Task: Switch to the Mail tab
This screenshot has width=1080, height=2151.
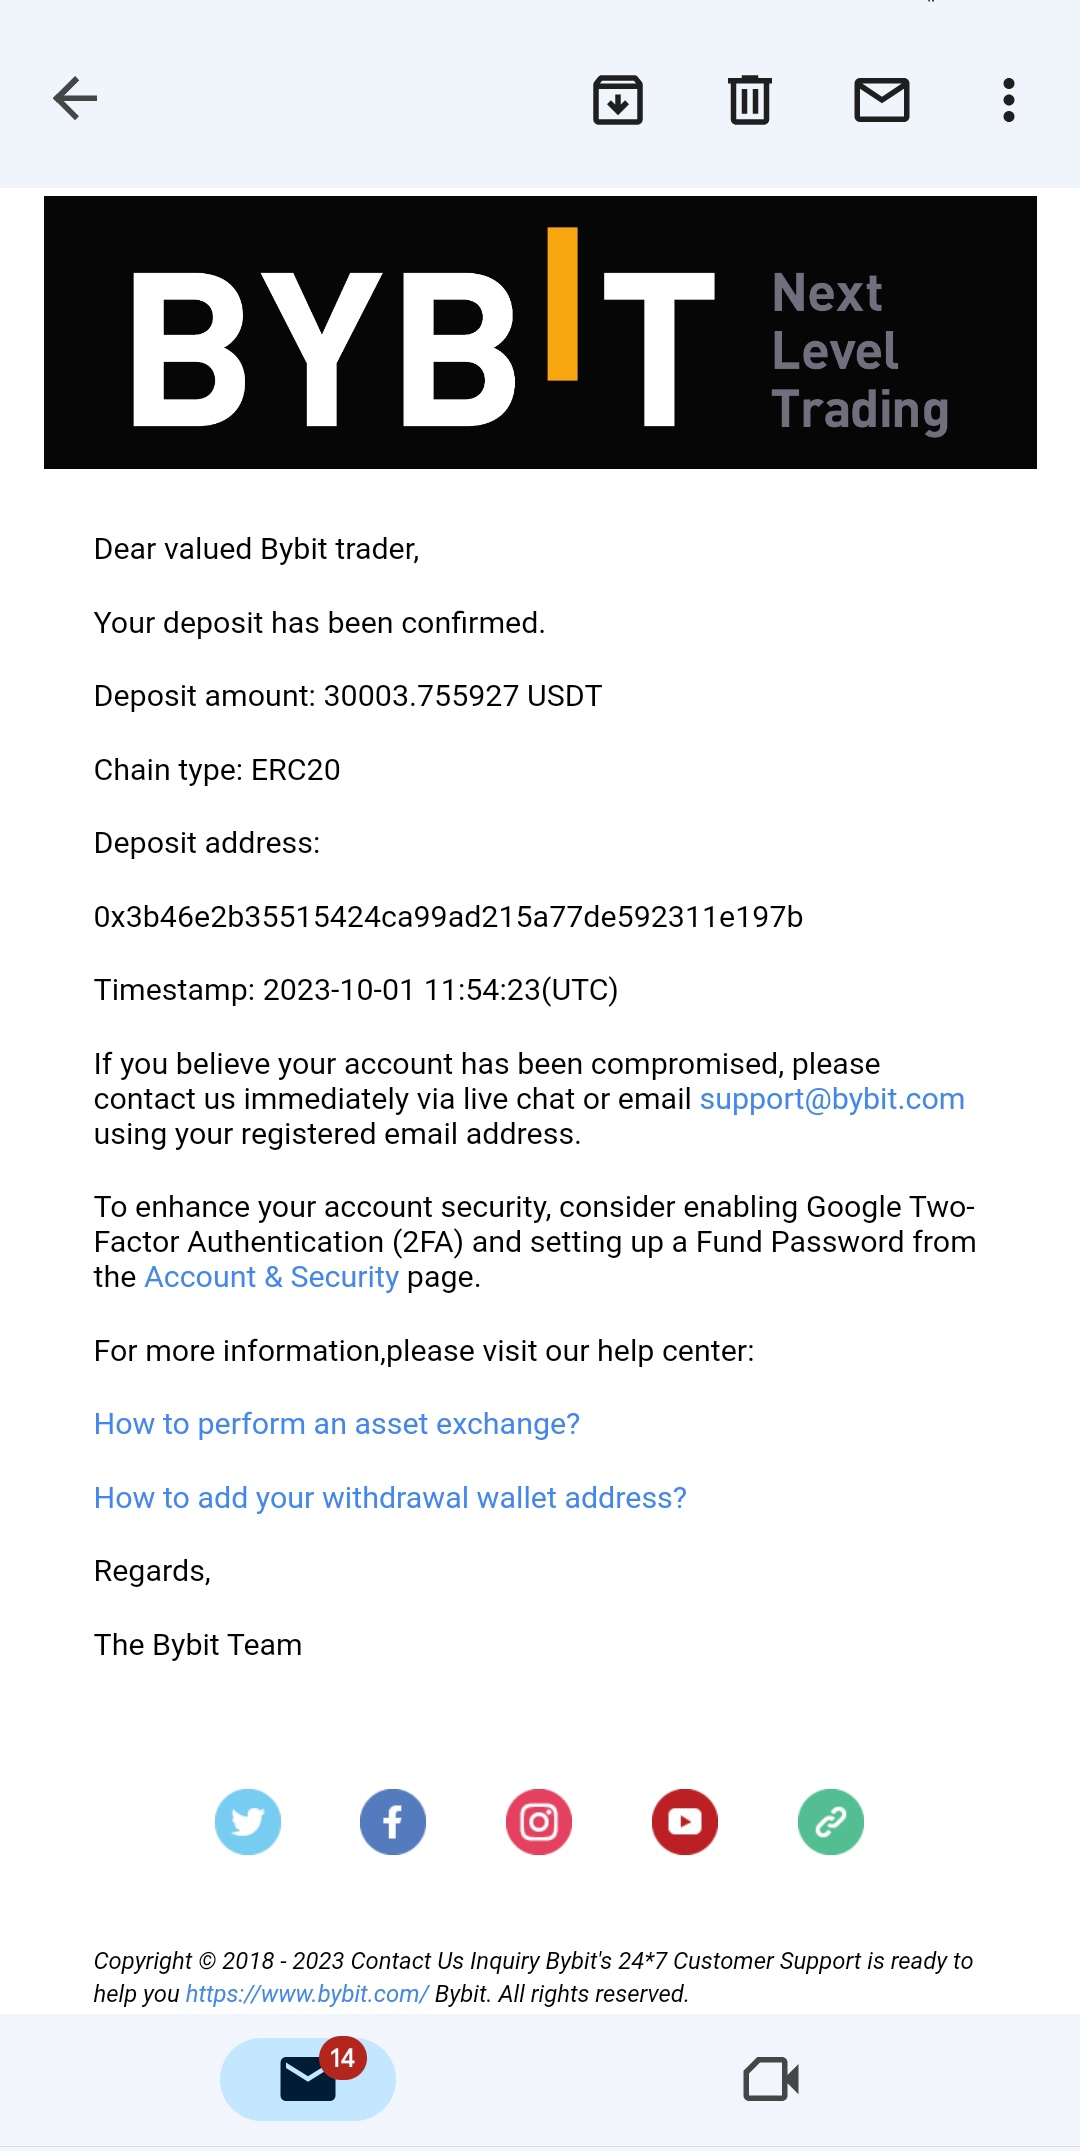Action: click(308, 2079)
